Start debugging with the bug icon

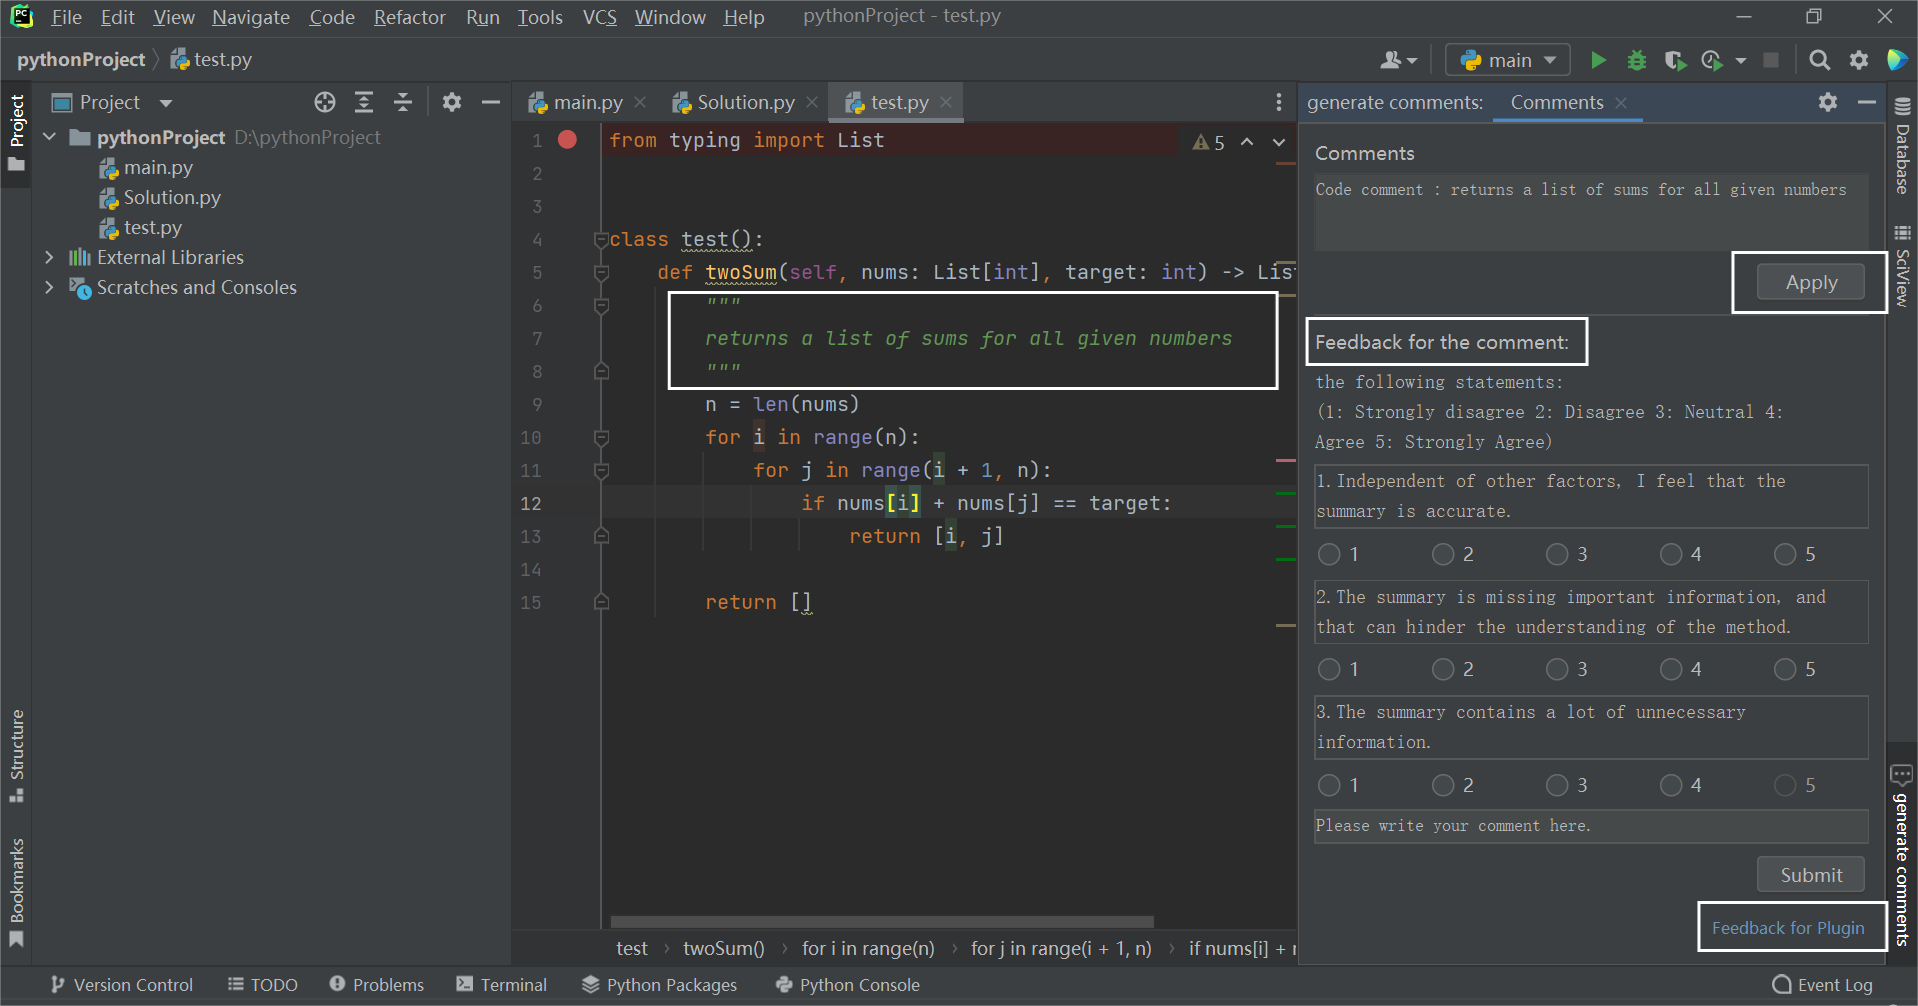(1637, 60)
